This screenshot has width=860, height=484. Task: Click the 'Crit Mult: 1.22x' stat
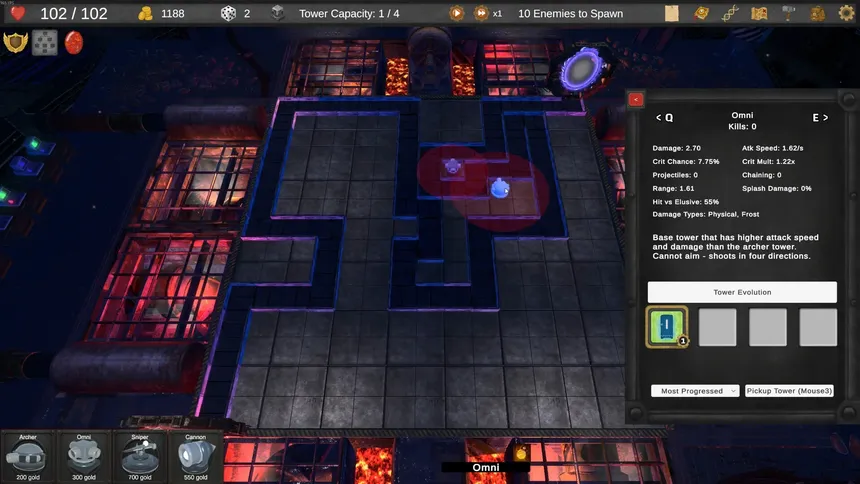(768, 161)
